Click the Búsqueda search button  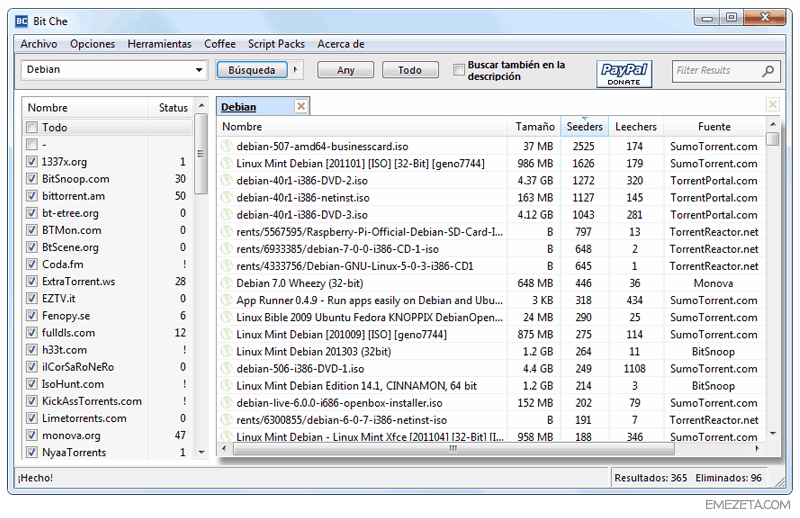252,70
